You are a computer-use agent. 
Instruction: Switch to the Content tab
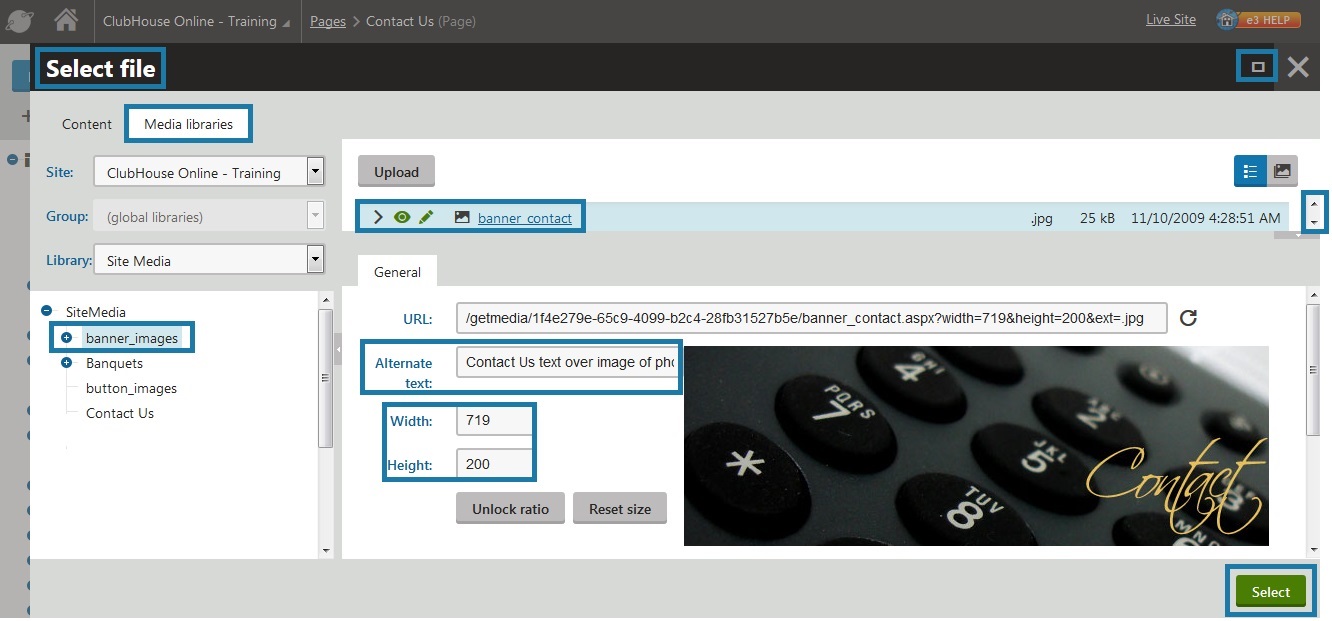pyautogui.click(x=87, y=124)
